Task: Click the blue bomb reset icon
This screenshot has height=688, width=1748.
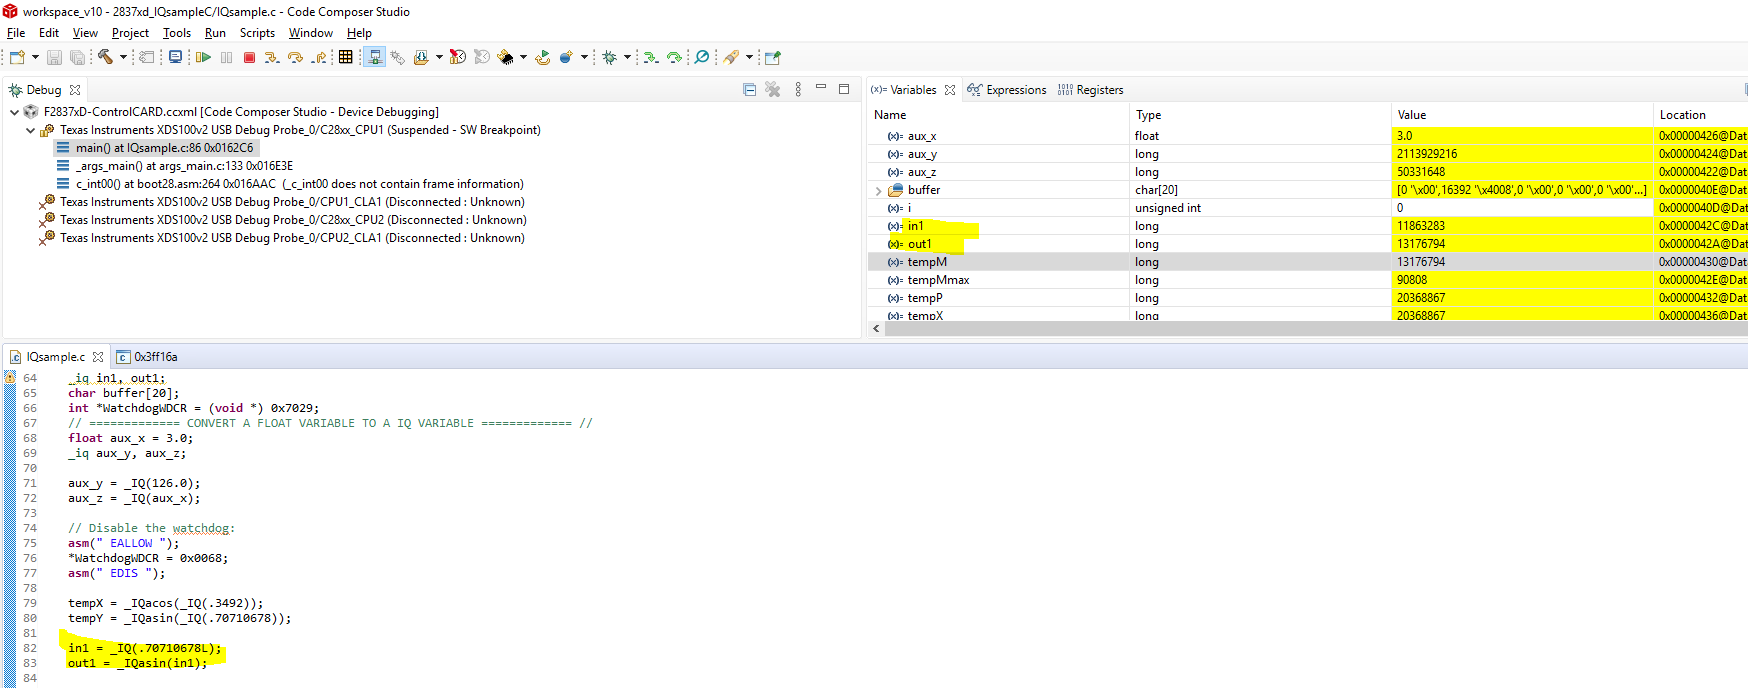Action: [567, 57]
